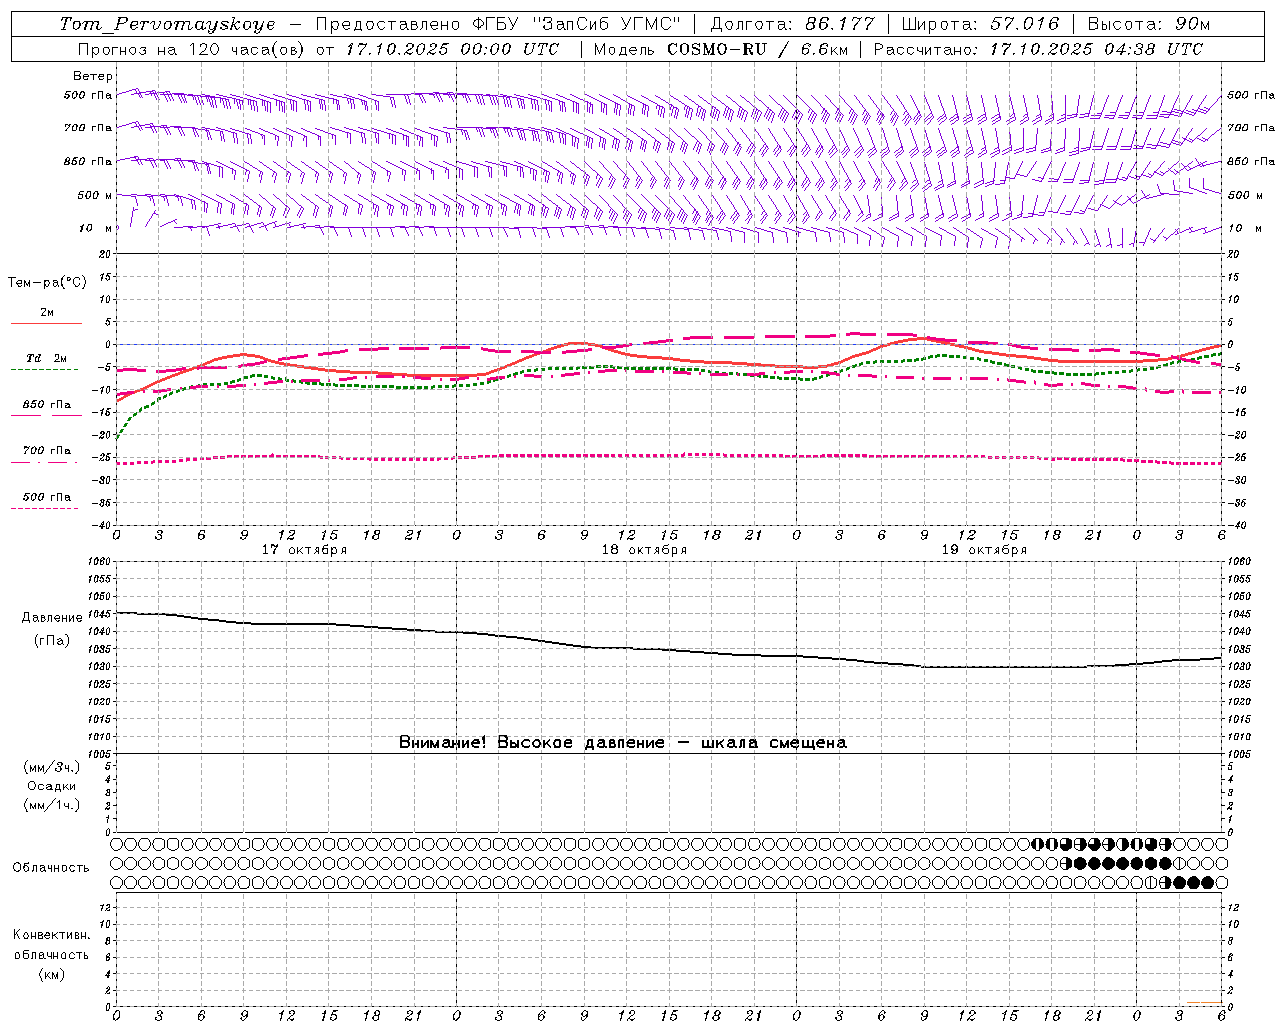
Task: Click the 500 м wind level label on left
Action: click(95, 195)
